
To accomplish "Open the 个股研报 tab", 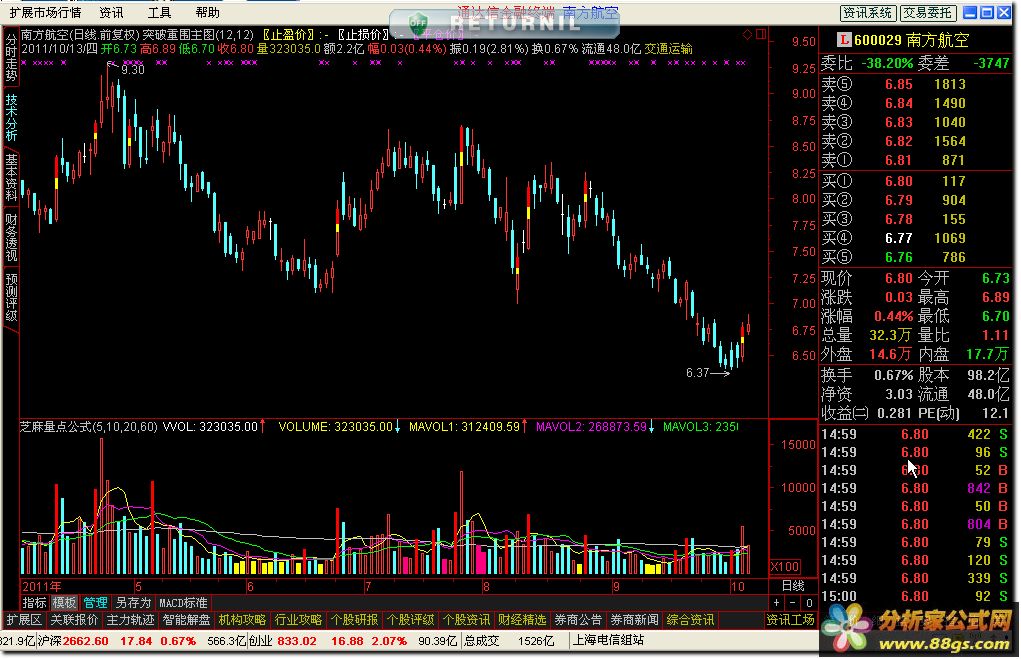I will (x=354, y=620).
